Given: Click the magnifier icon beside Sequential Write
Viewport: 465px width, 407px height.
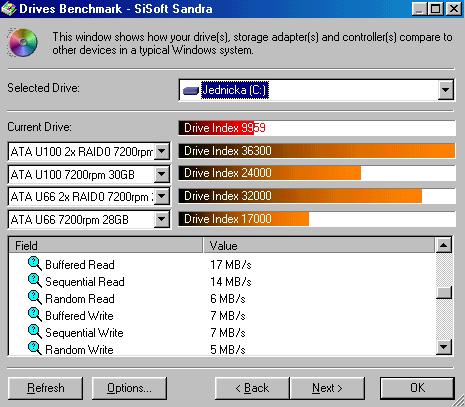Looking at the screenshot, I should (35, 332).
